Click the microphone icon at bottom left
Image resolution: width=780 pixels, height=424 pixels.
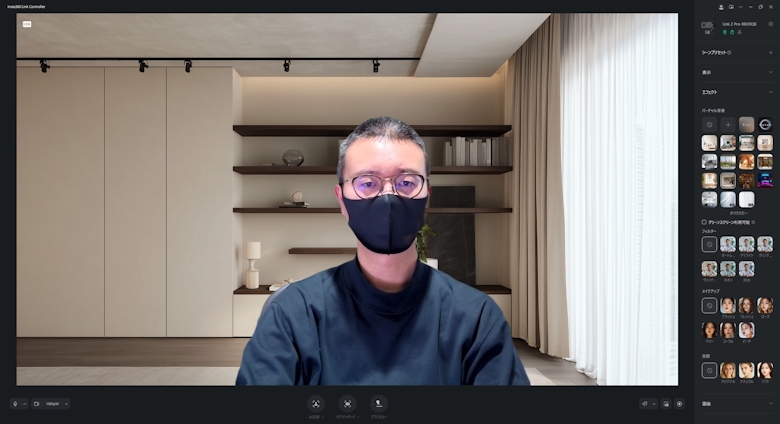point(15,404)
